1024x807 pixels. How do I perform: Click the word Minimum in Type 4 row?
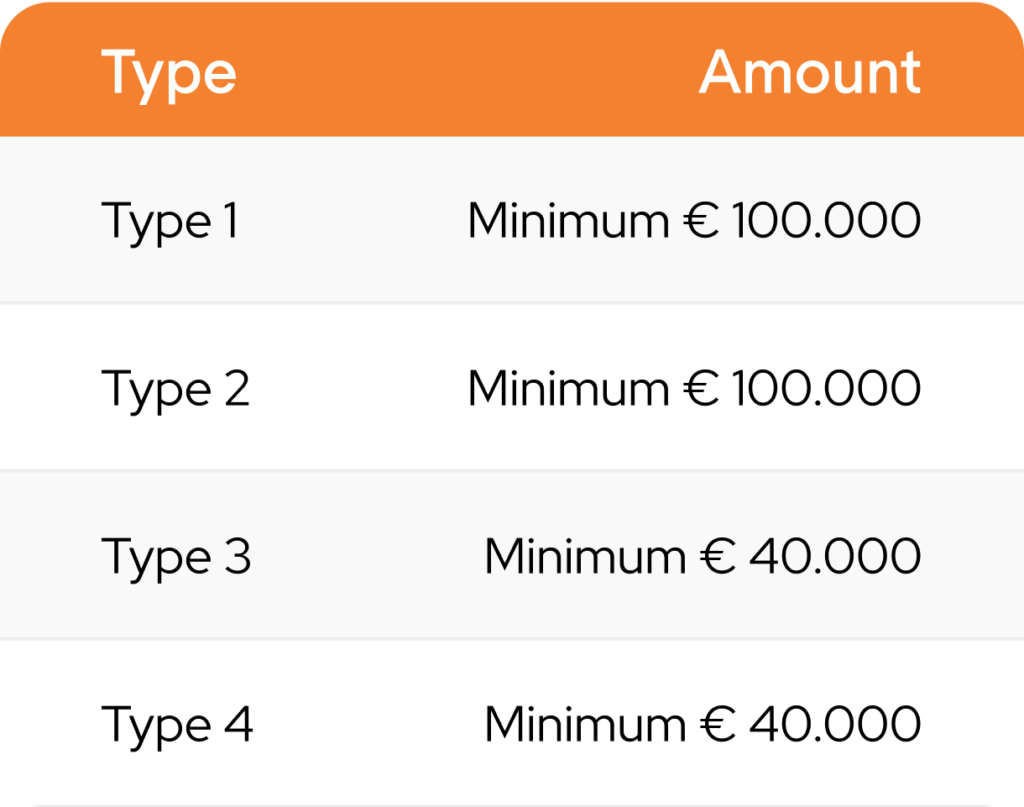pos(585,725)
